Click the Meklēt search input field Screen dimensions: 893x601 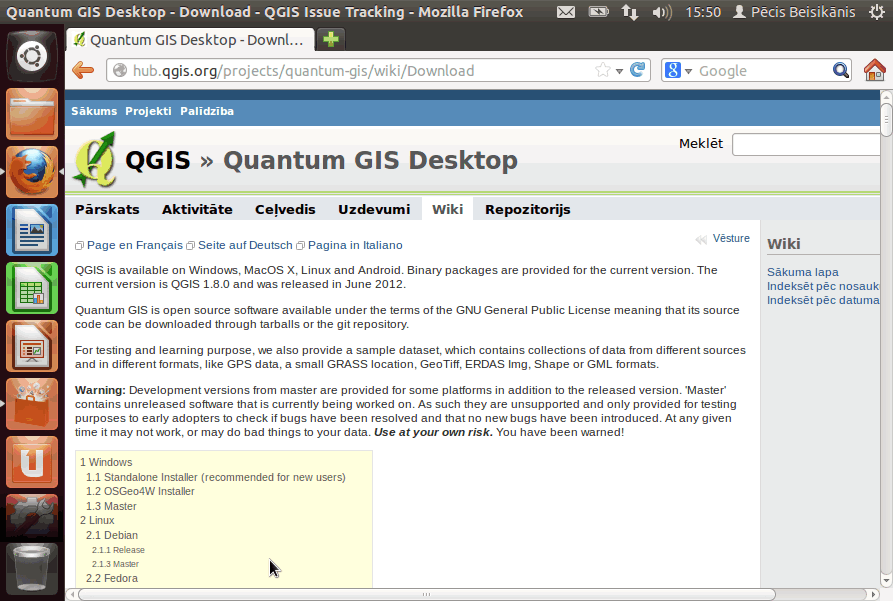click(806, 144)
